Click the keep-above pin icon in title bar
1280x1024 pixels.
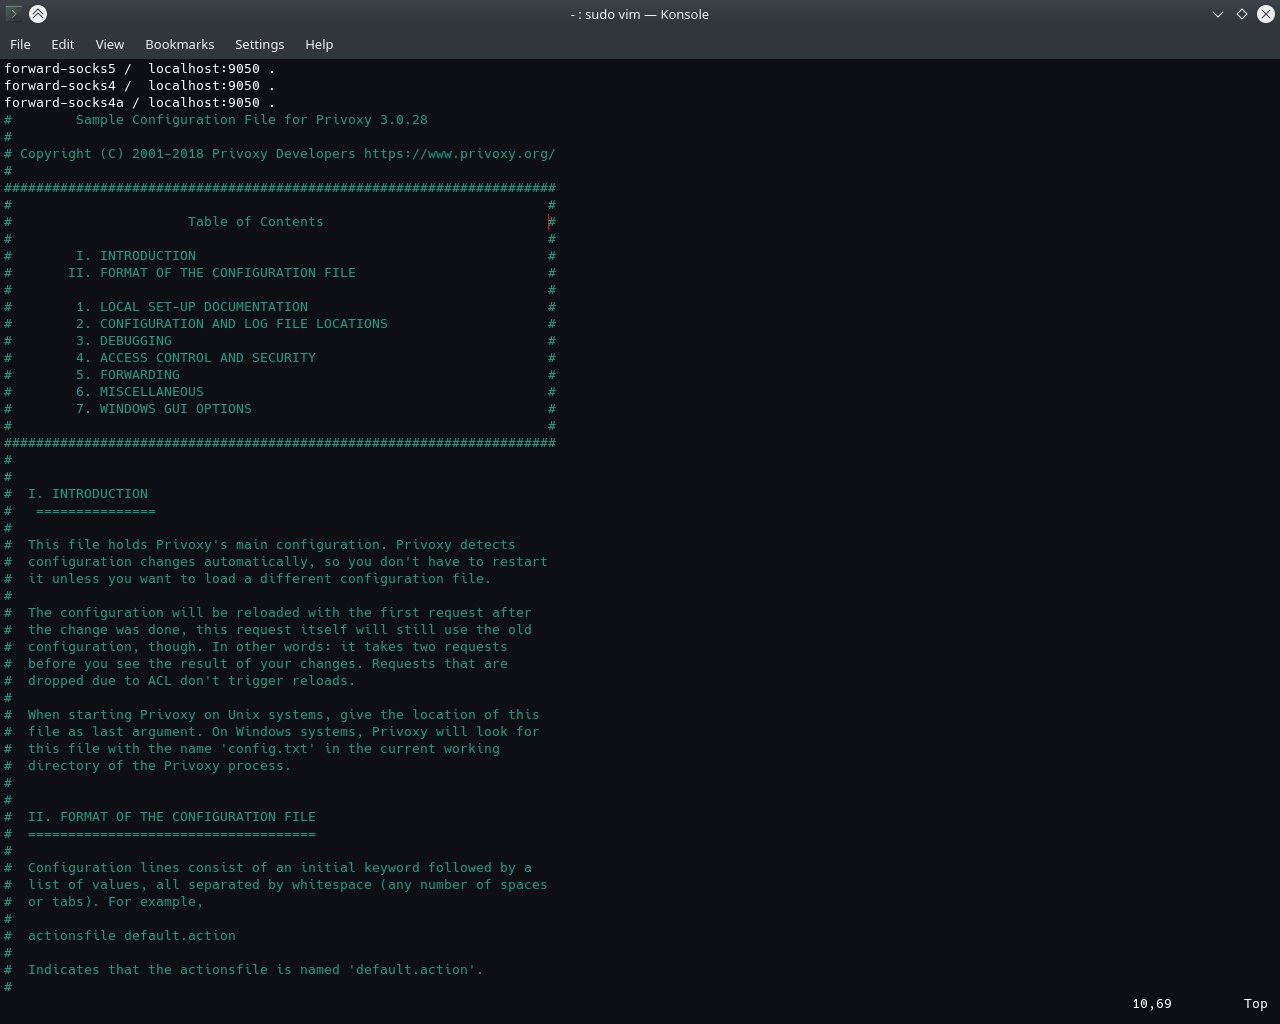(37, 14)
